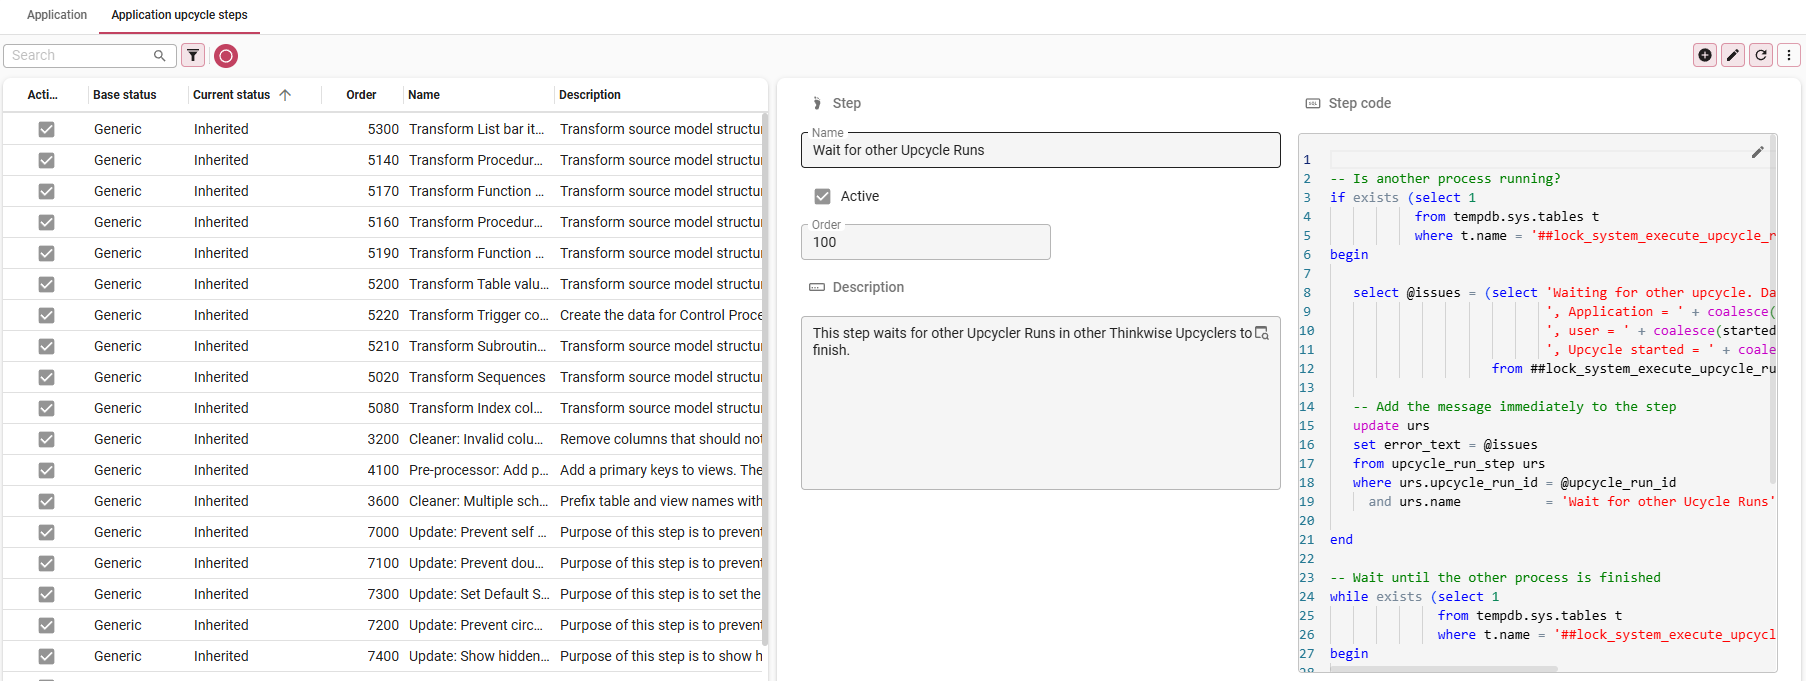
Task: Sort by Order column header
Action: pyautogui.click(x=361, y=95)
